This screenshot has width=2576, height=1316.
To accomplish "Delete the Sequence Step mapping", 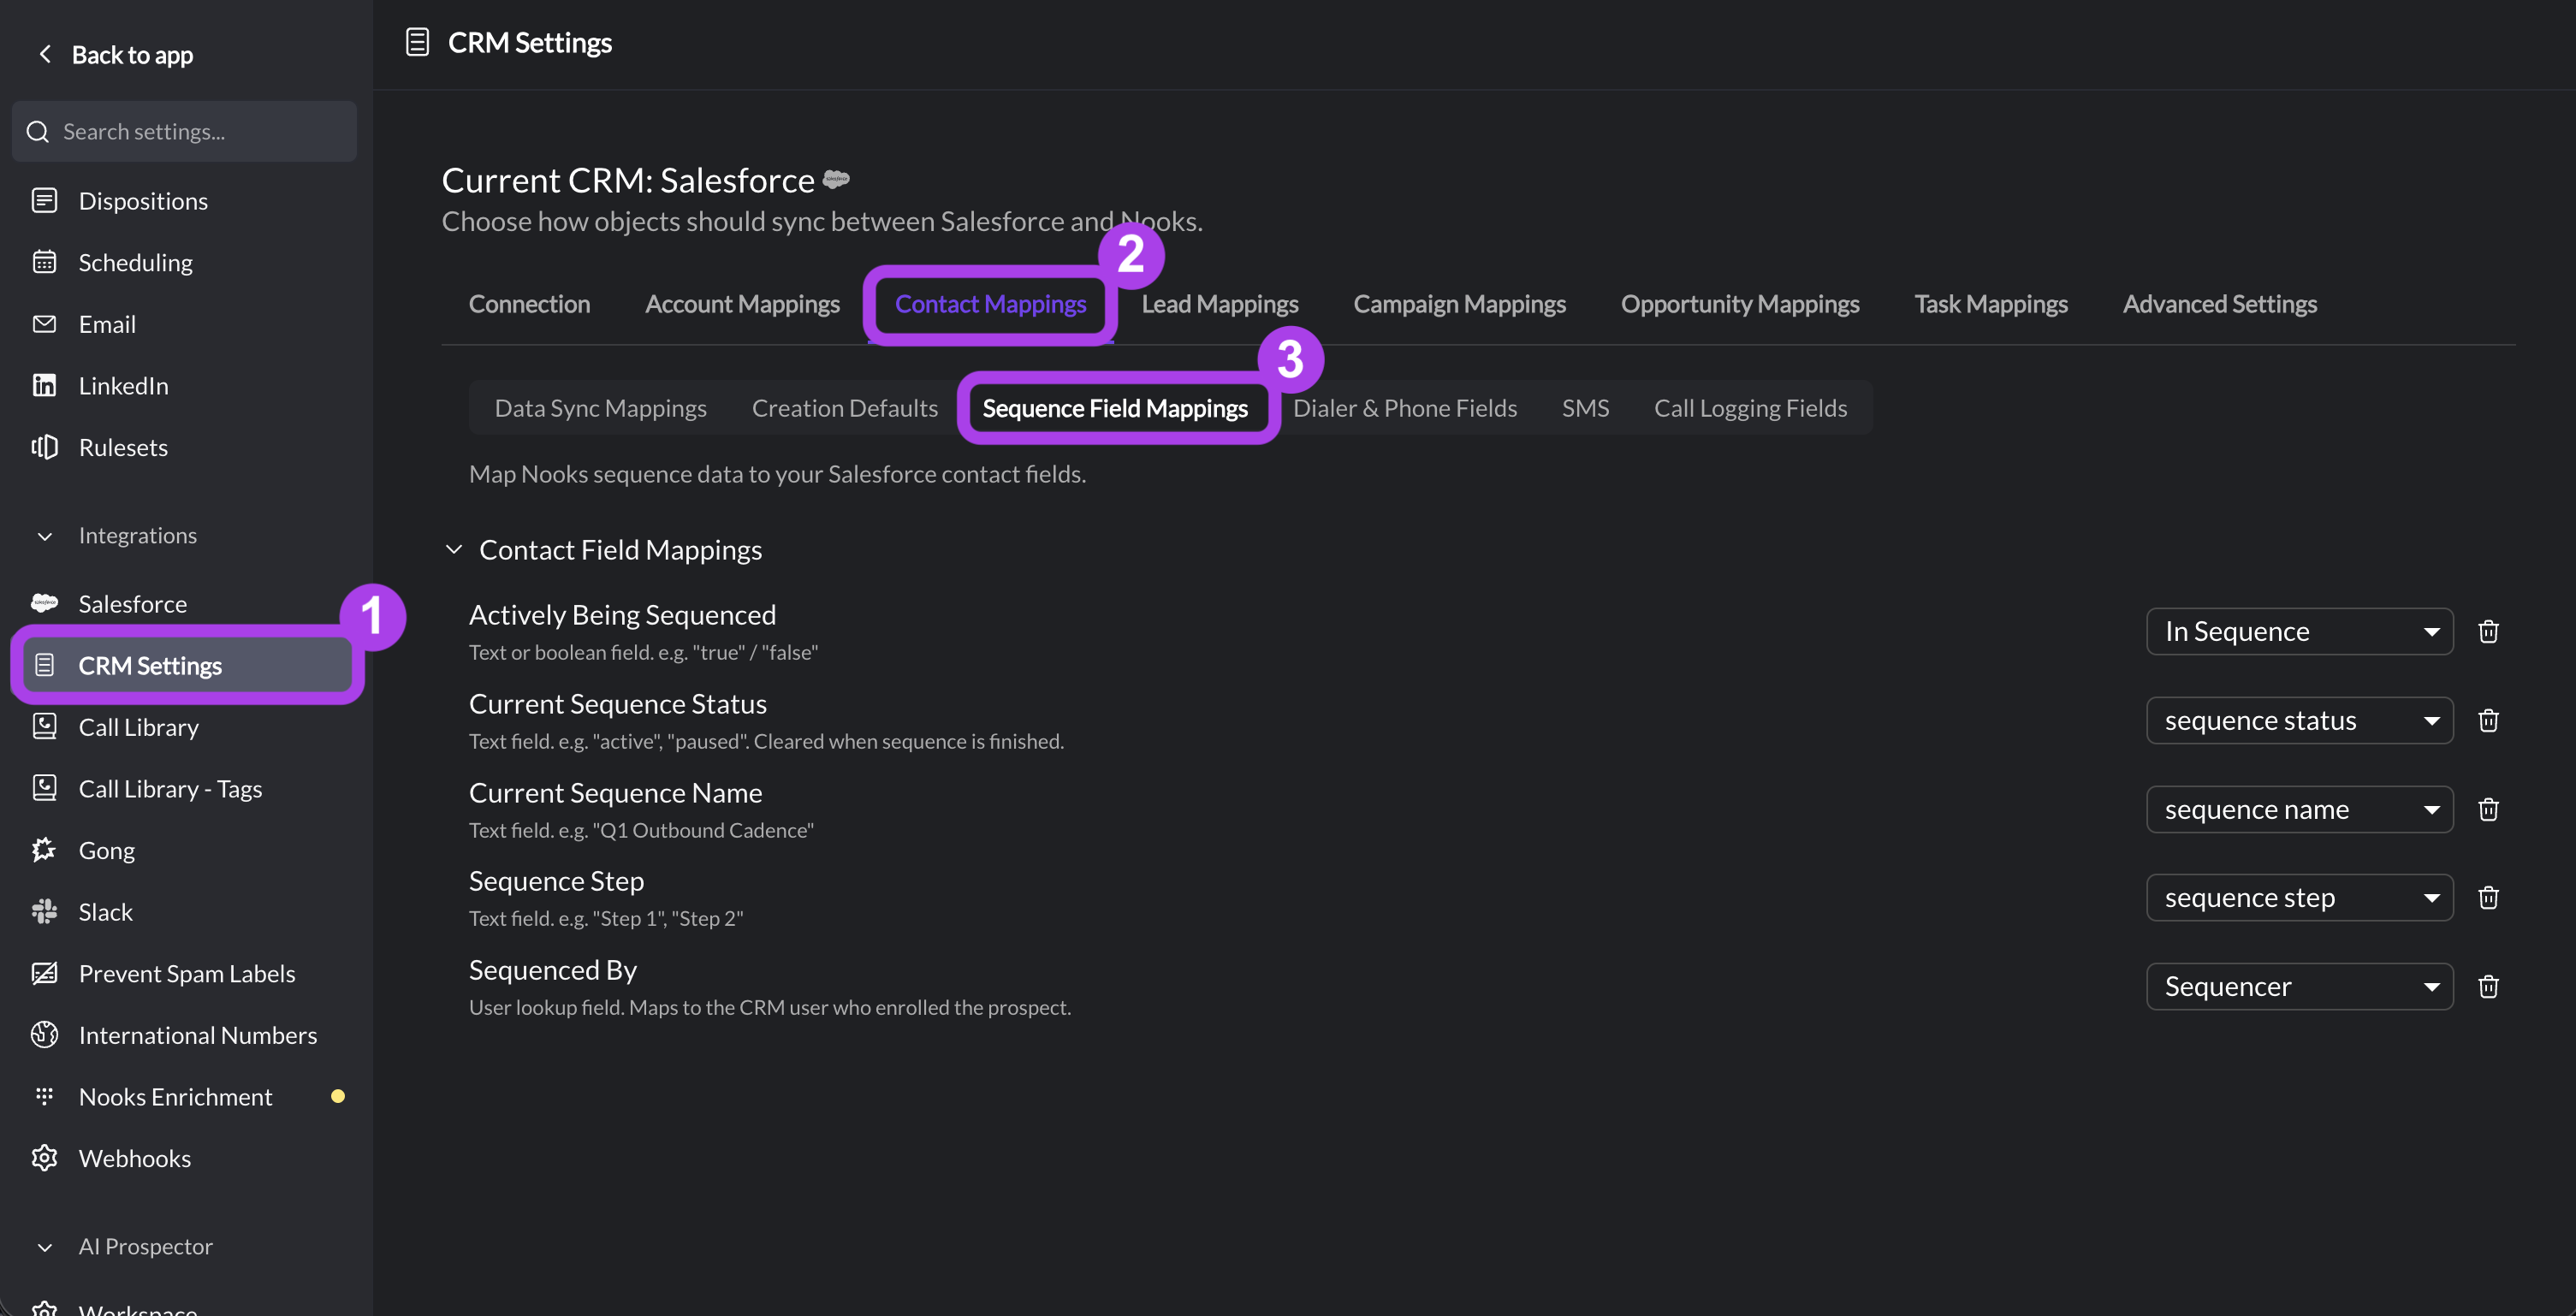I will [2488, 897].
